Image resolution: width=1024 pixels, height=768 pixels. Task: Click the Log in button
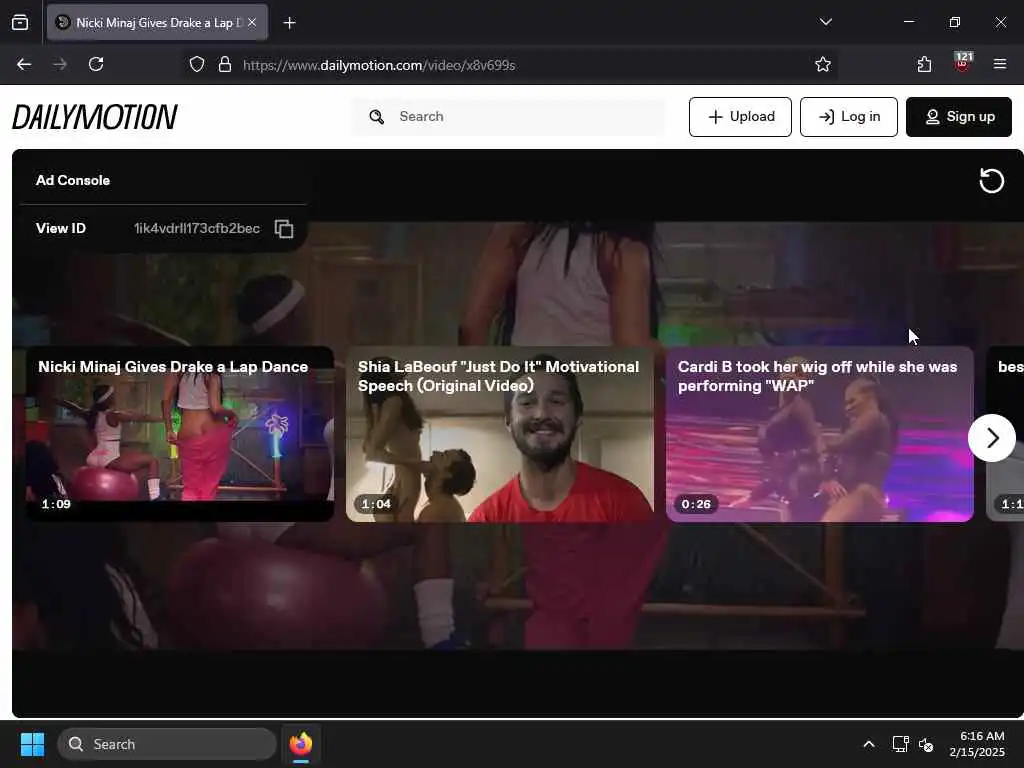tap(848, 117)
